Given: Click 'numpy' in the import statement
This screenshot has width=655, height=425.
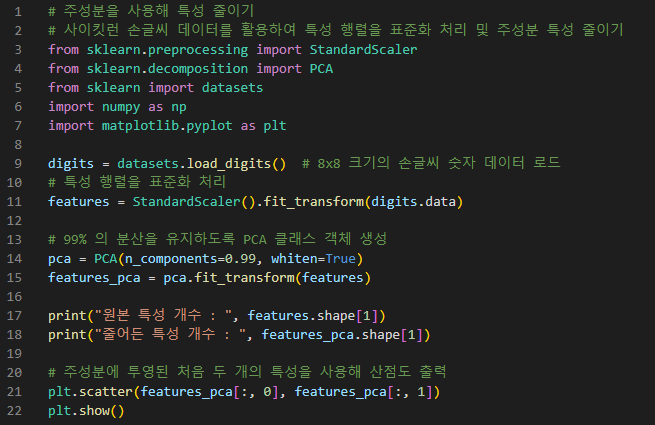Looking at the screenshot, I should (x=121, y=107).
